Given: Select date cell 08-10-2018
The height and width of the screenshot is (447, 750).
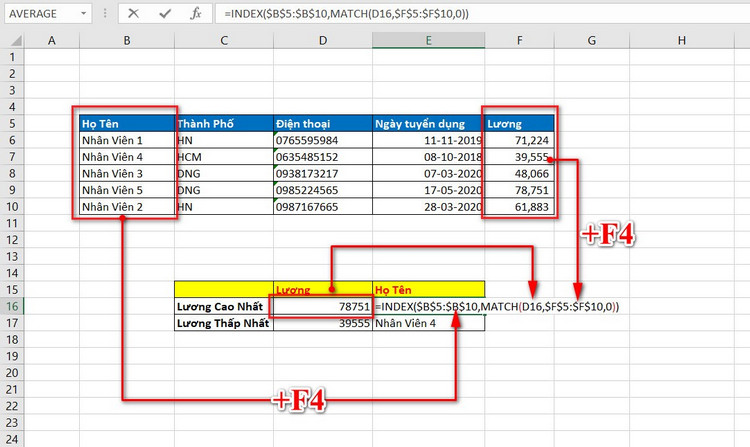Looking at the screenshot, I should pyautogui.click(x=429, y=157).
